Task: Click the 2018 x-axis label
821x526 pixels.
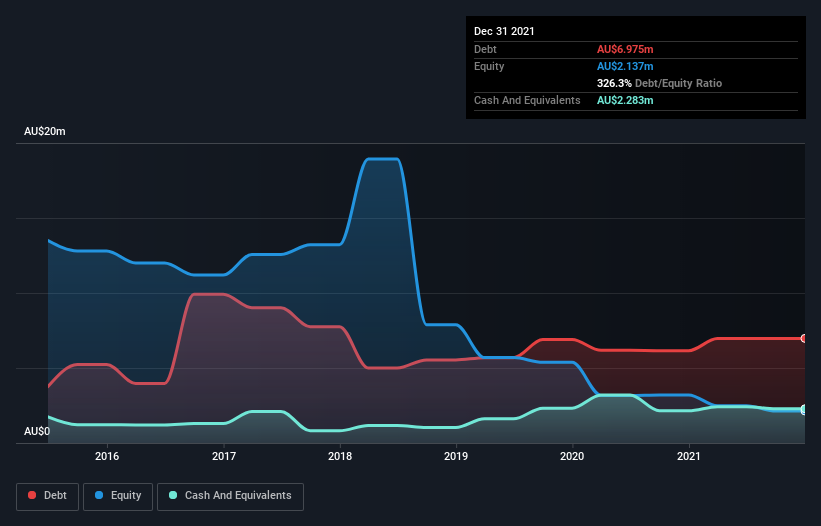Action: [x=340, y=456]
